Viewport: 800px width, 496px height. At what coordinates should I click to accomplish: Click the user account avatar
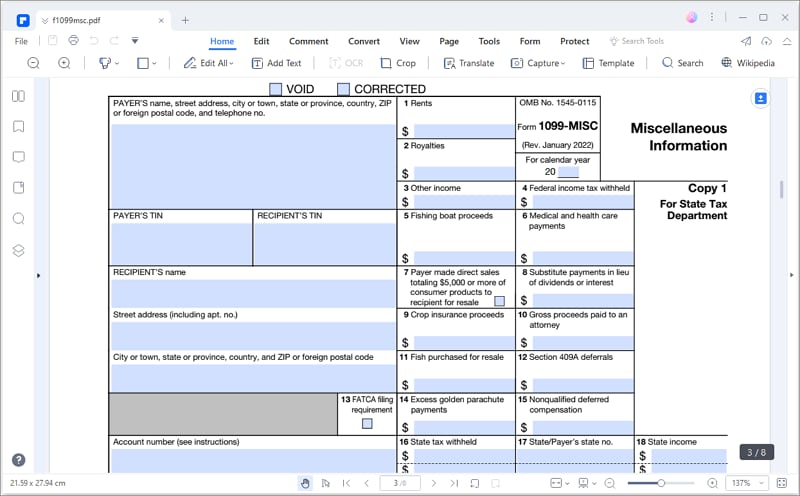pyautogui.click(x=692, y=17)
